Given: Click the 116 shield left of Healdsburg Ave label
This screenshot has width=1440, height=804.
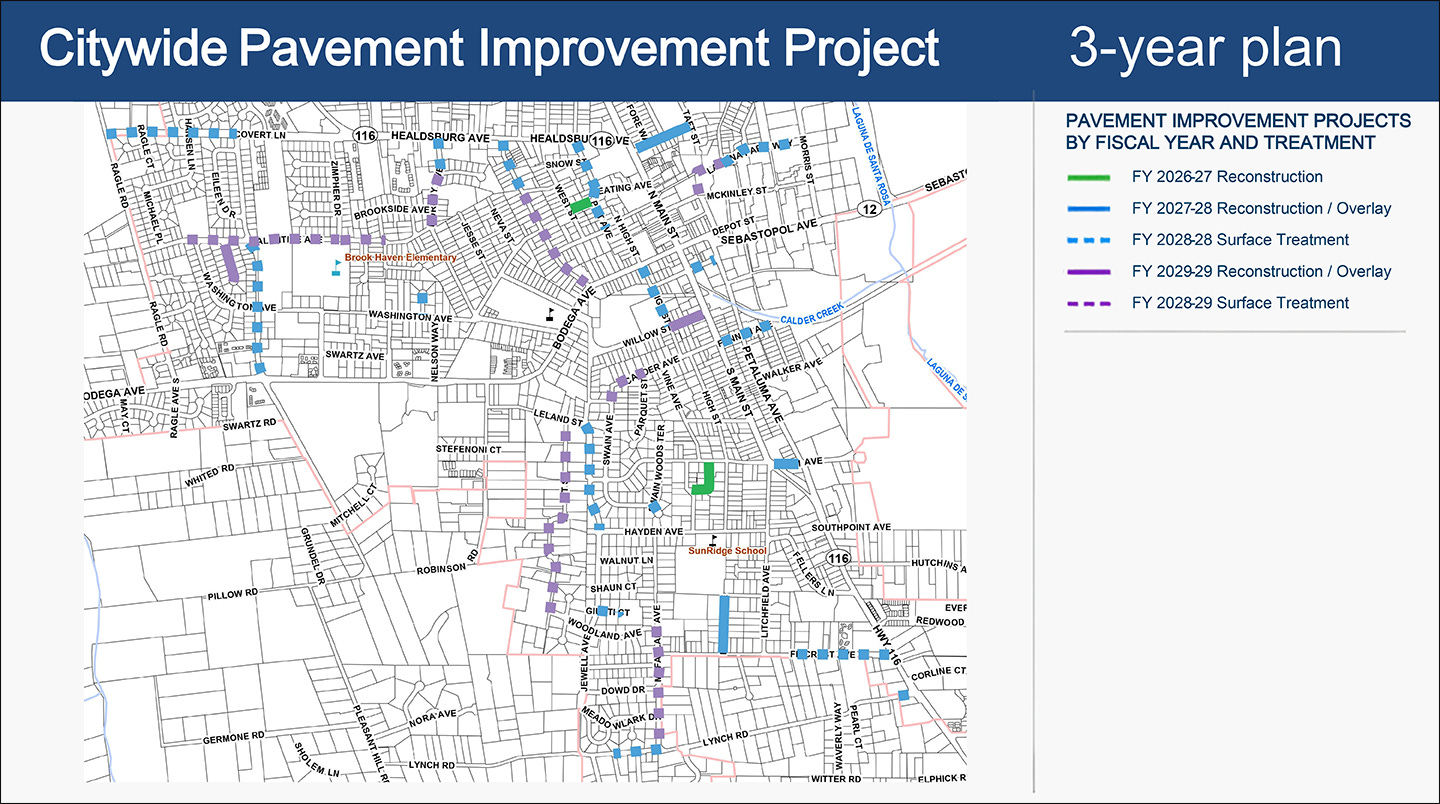Looking at the screenshot, I should [365, 135].
